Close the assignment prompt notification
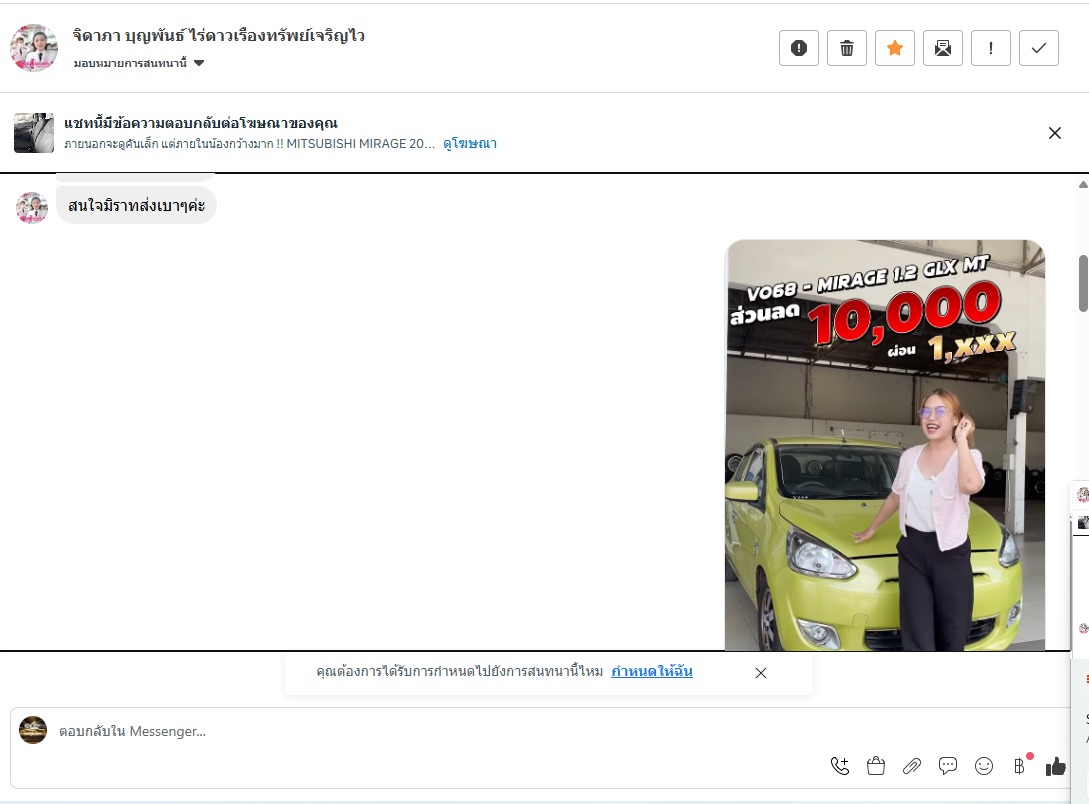 point(761,673)
